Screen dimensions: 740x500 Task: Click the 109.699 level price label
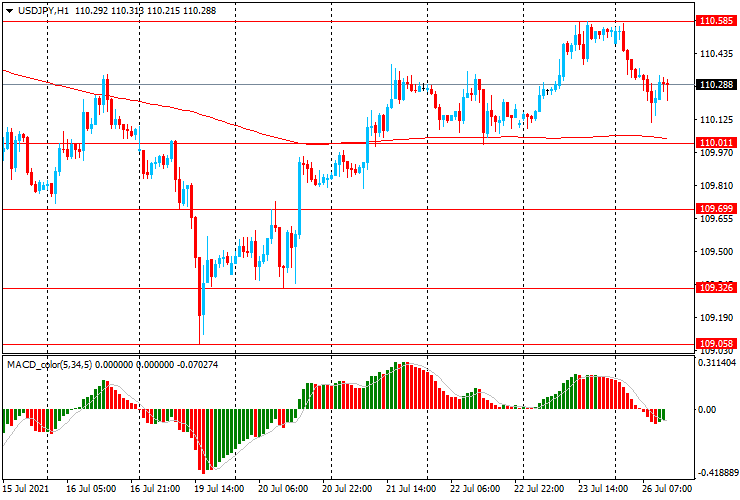[x=716, y=209]
